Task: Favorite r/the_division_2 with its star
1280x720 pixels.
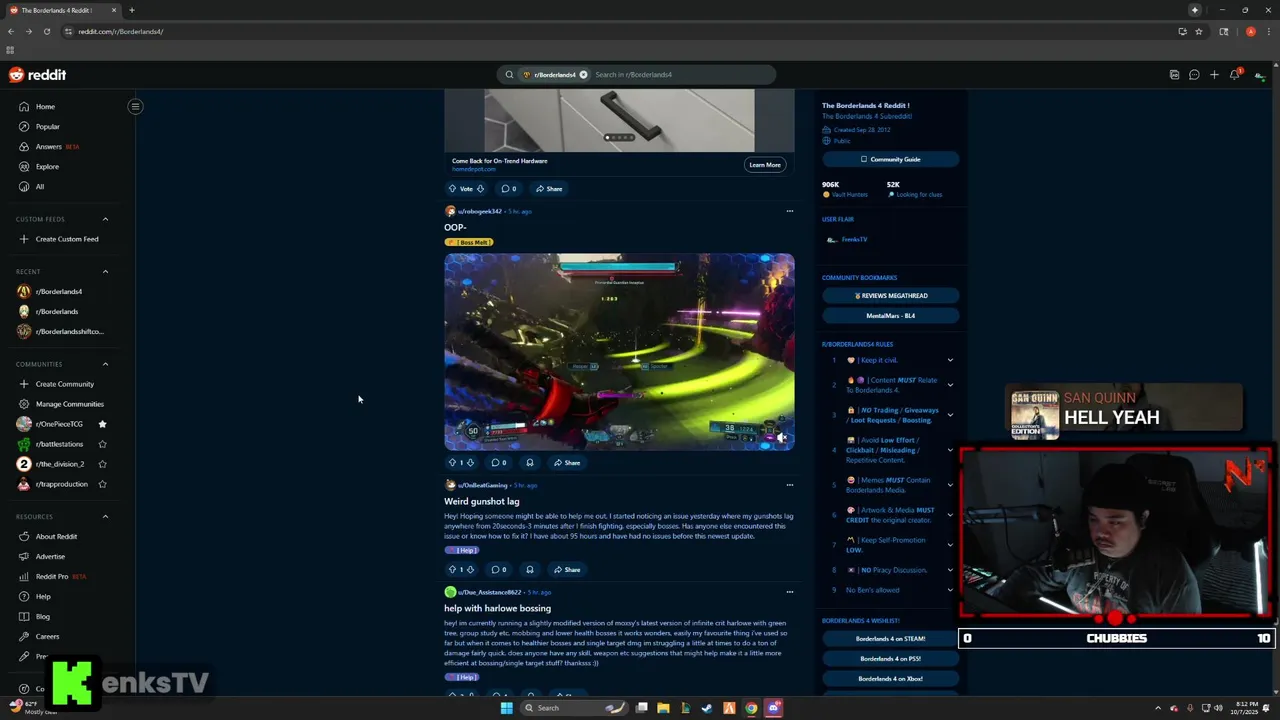Action: click(102, 464)
